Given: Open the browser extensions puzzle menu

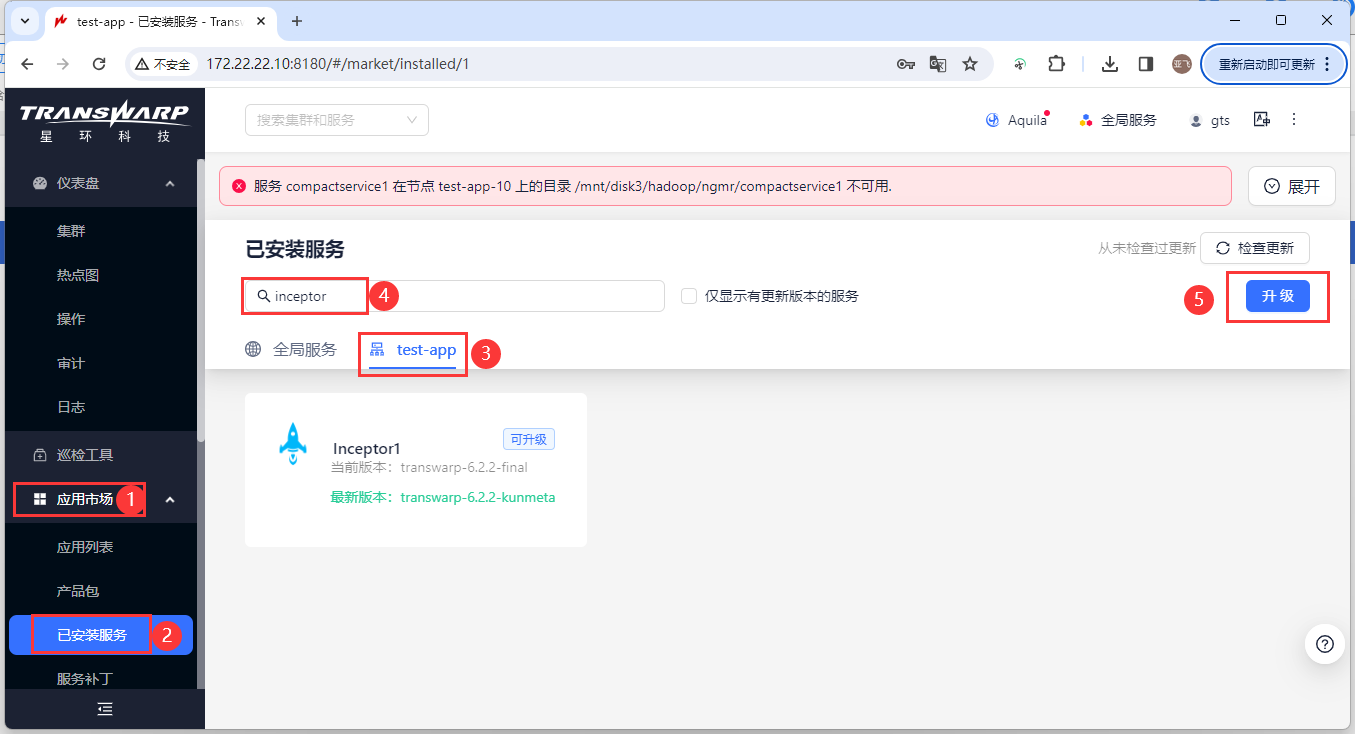Looking at the screenshot, I should tap(1056, 64).
